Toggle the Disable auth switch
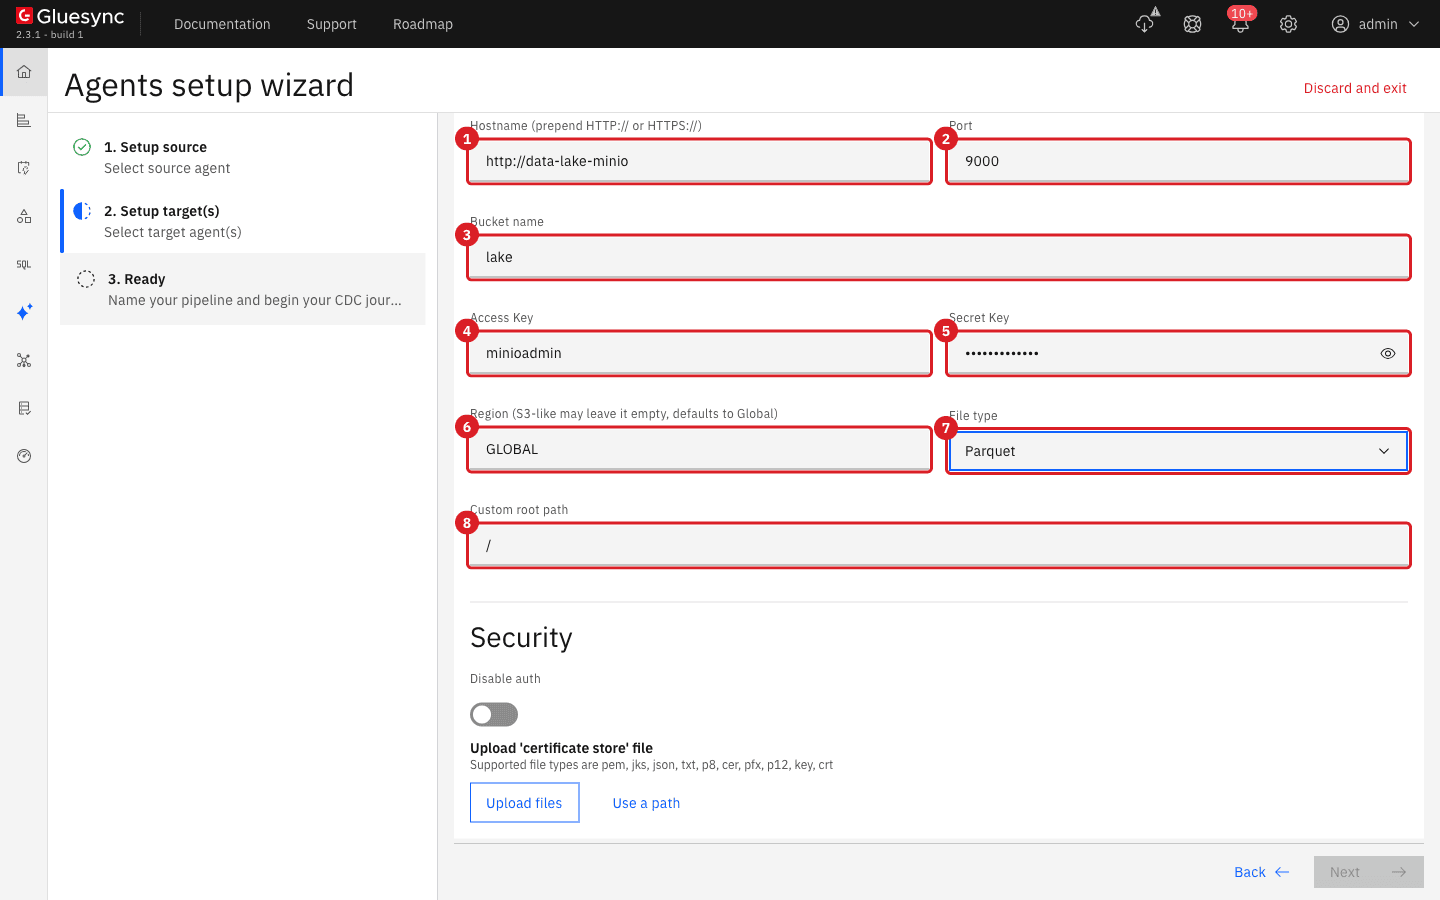 pos(494,714)
